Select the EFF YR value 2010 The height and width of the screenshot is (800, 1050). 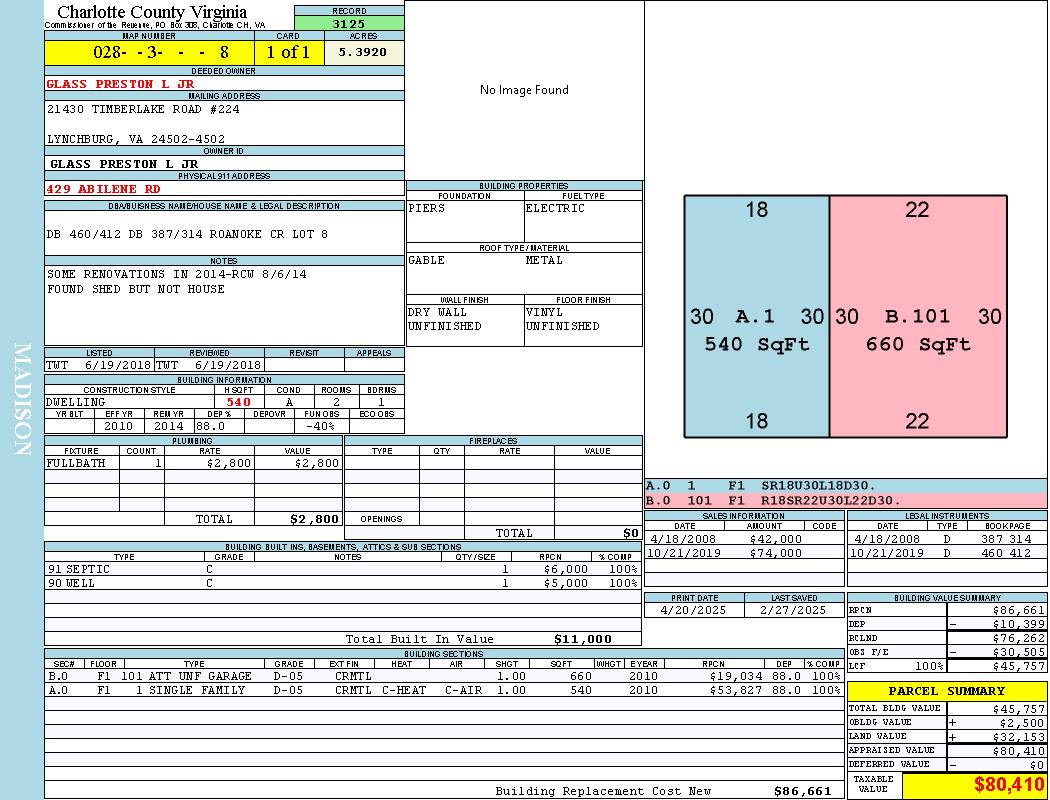[x=119, y=426]
